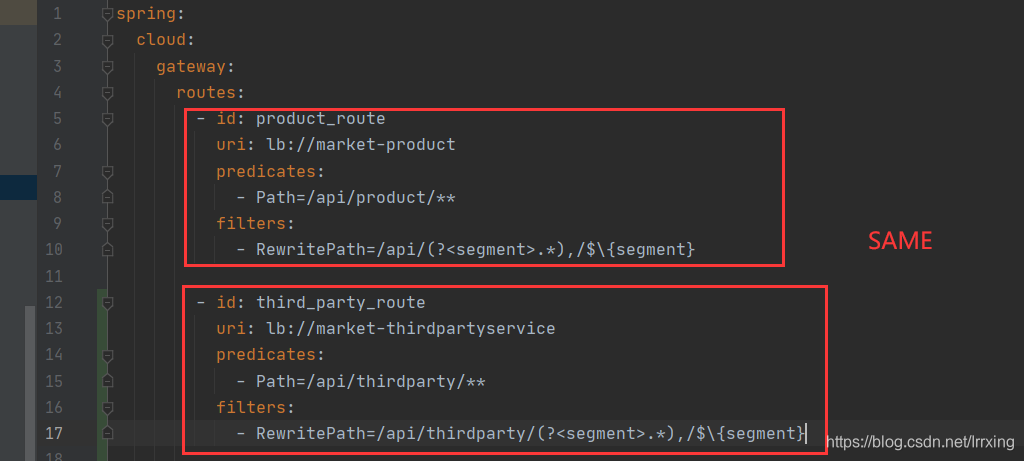Click line number 3 in the gutter
This screenshot has width=1024, height=461.
[57, 66]
